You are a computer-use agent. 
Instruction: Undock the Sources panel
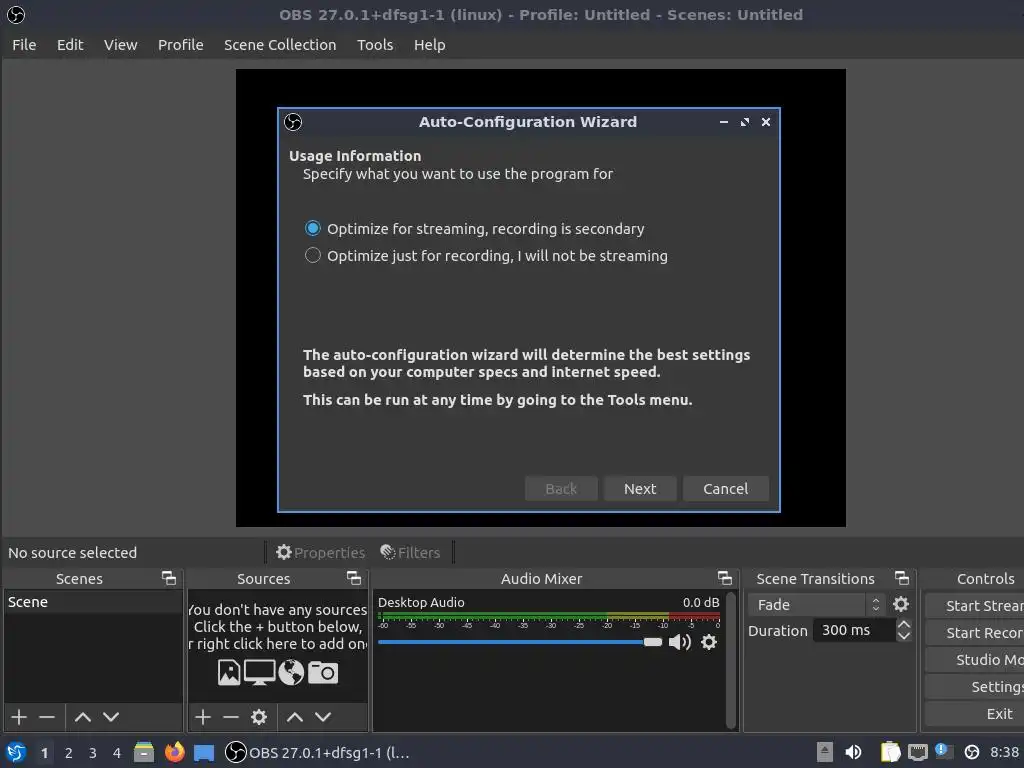pos(354,578)
